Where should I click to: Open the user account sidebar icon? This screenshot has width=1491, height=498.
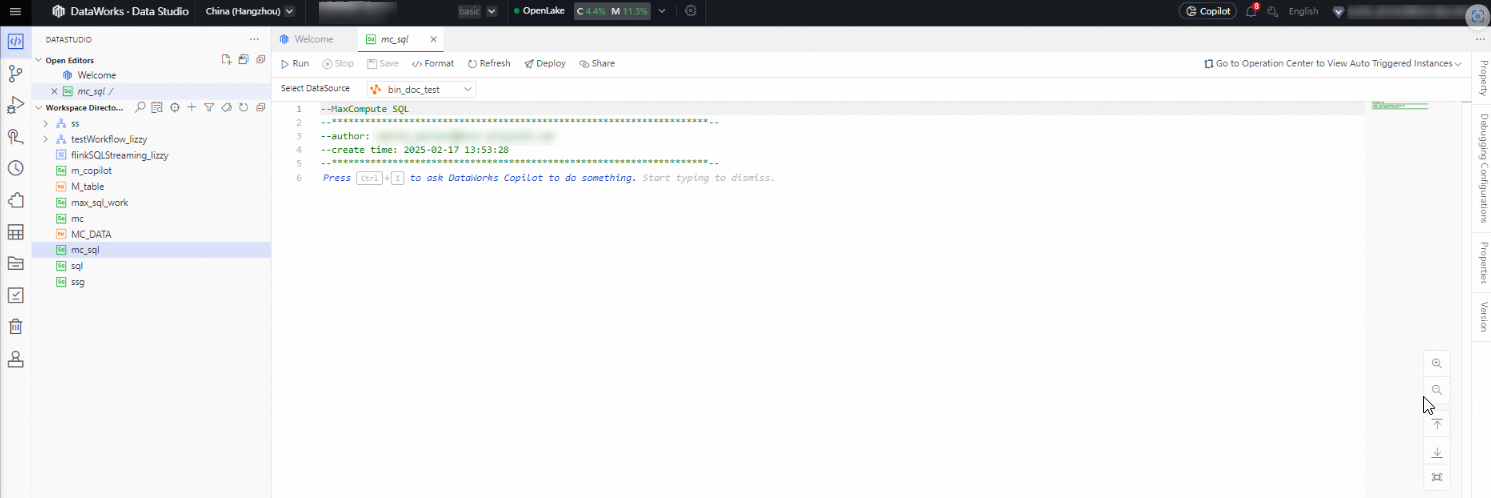coord(15,359)
